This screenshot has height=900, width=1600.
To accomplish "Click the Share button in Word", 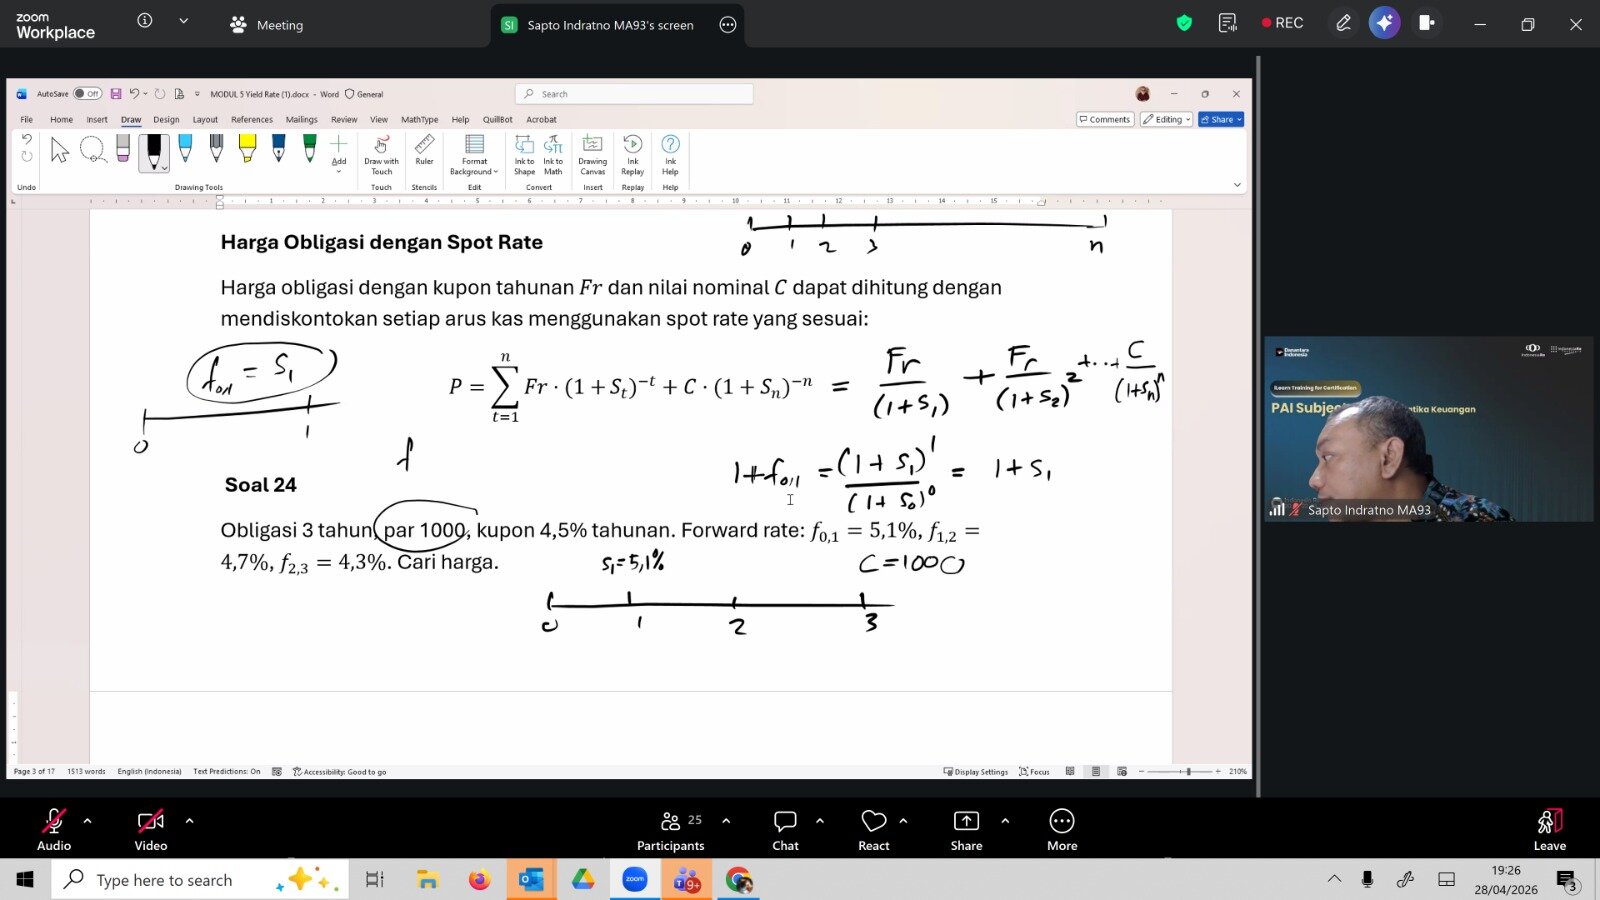I will click(1221, 119).
